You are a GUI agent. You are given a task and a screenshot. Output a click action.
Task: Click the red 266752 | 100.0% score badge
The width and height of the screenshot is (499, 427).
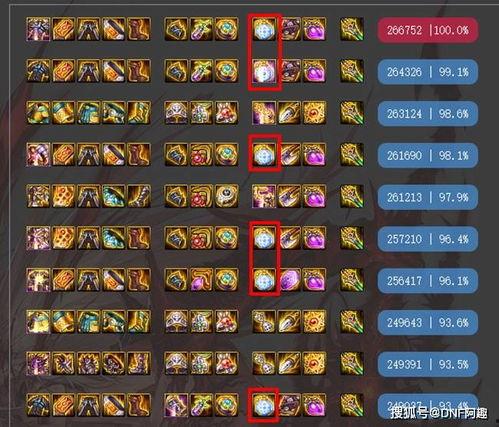(x=428, y=30)
